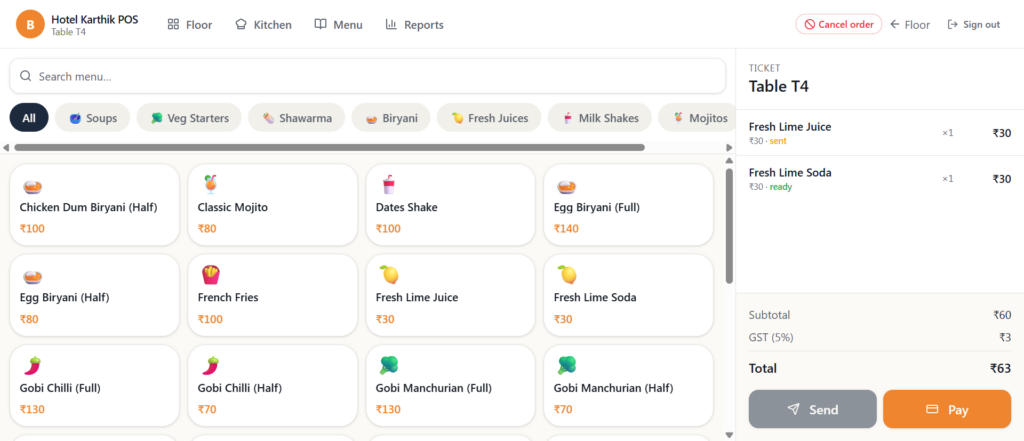Pay for Table T4 order

point(947,410)
